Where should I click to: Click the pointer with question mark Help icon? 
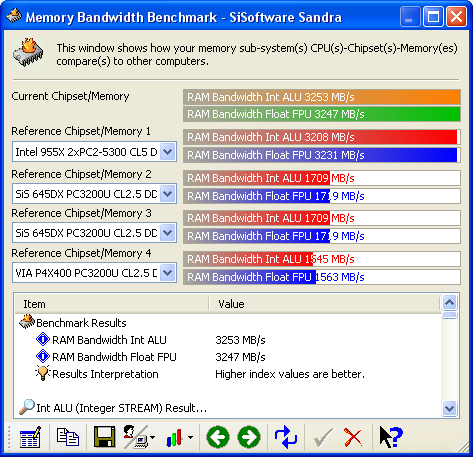pos(391,437)
